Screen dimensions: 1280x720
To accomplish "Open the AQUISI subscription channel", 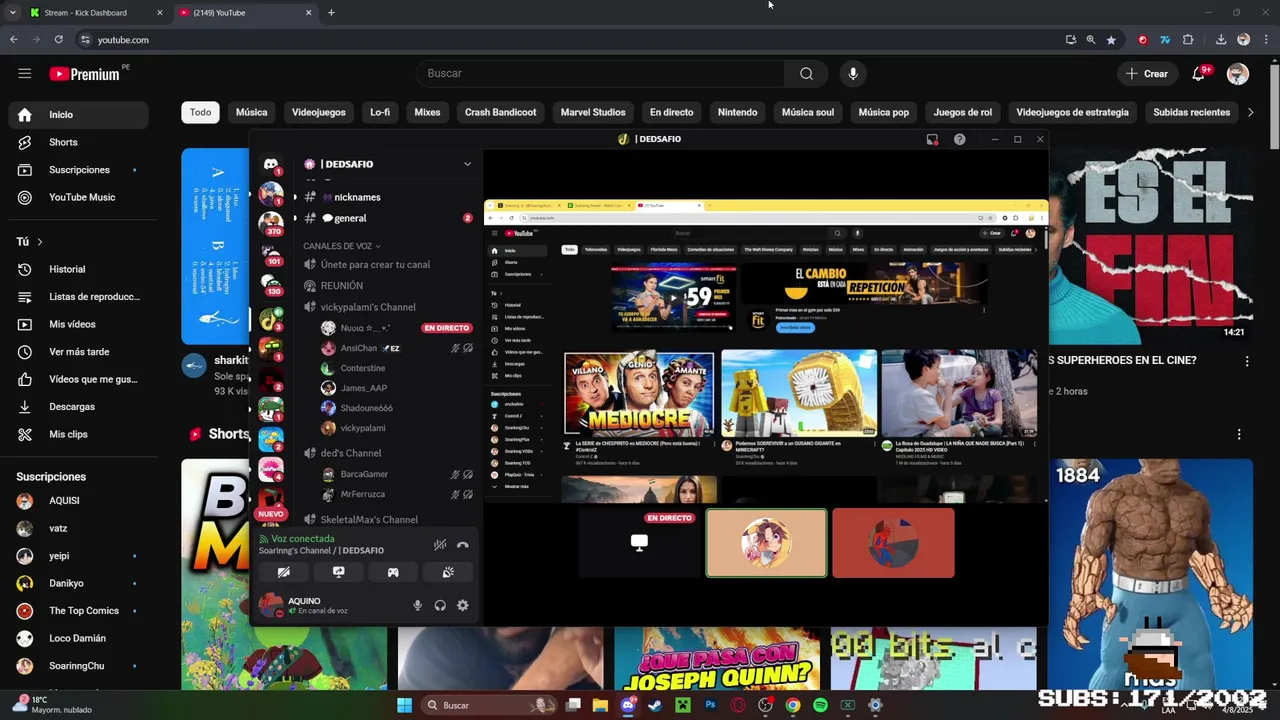I will [78, 500].
